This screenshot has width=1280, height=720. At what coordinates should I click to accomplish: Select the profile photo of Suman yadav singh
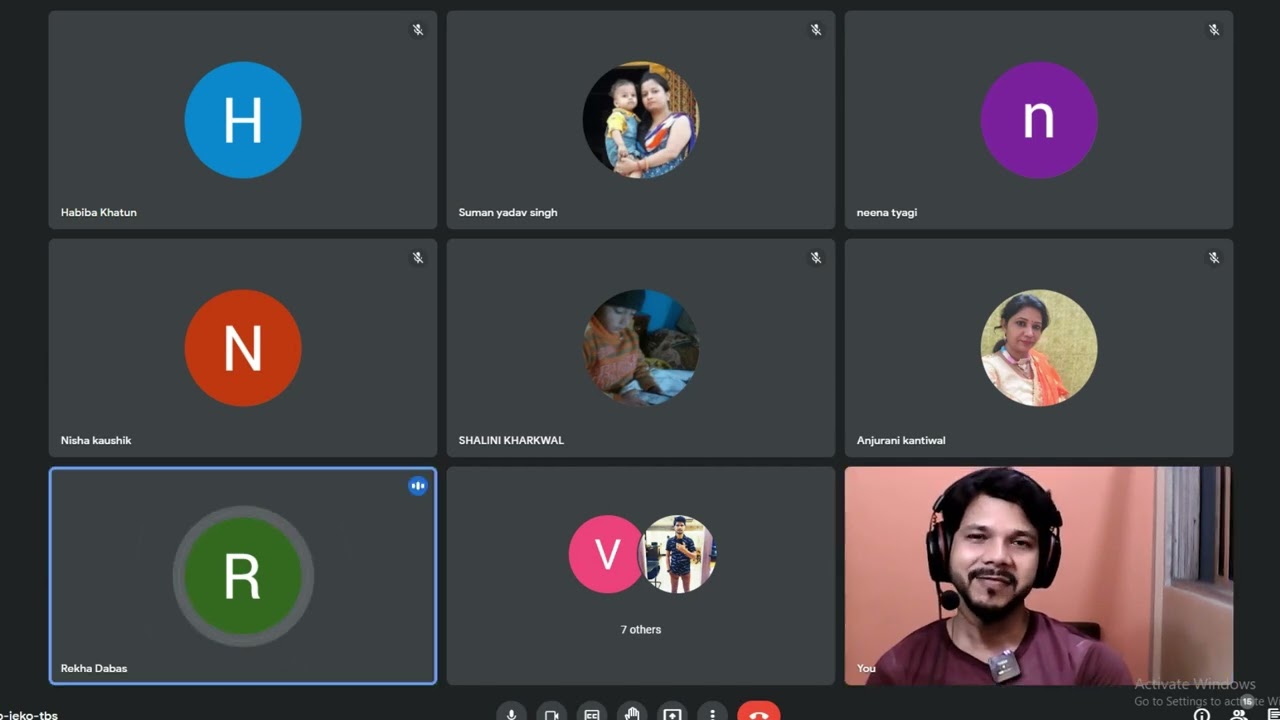pos(641,120)
